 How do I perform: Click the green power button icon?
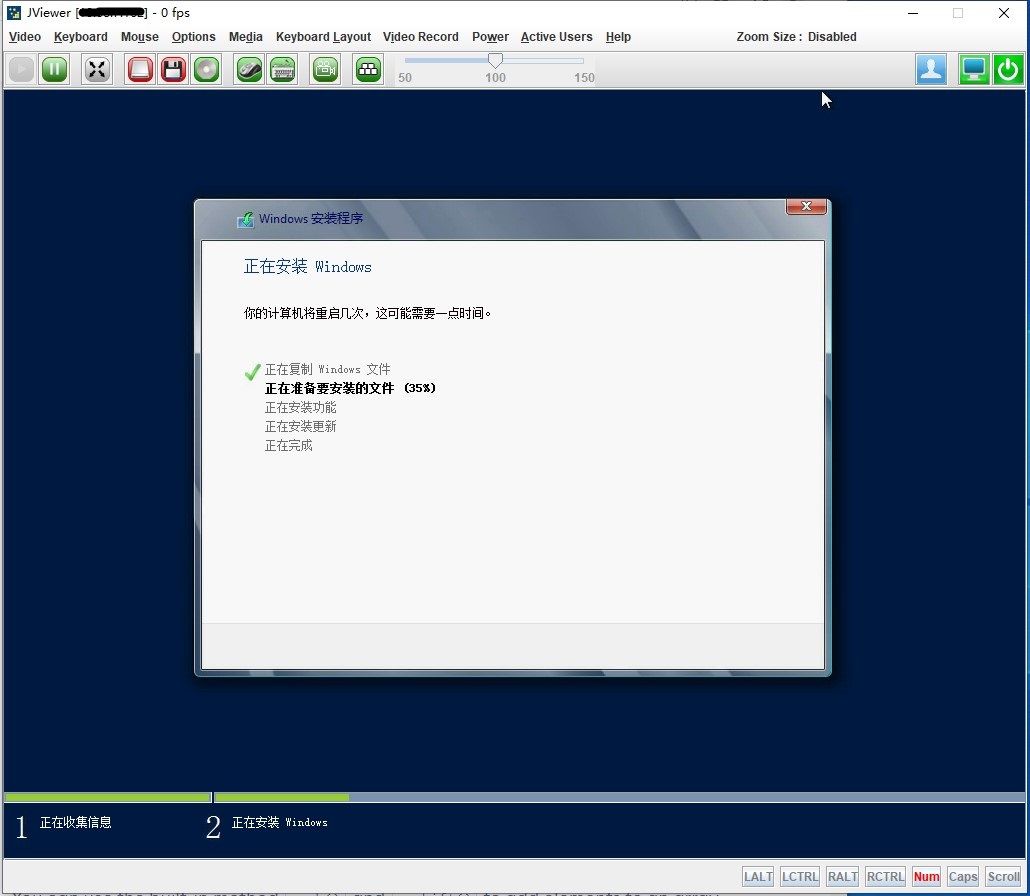[x=1008, y=70]
